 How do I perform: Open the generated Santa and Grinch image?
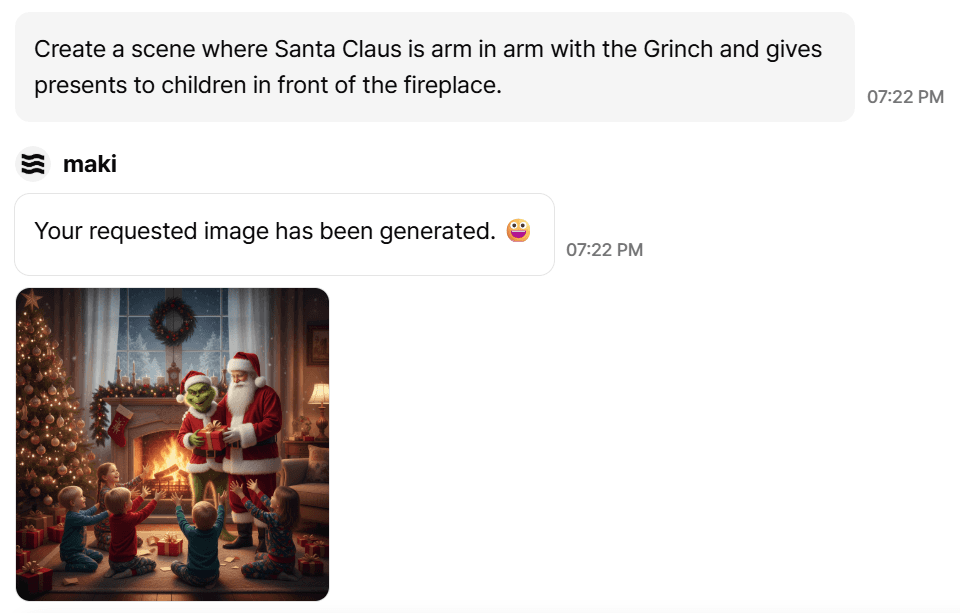173,445
